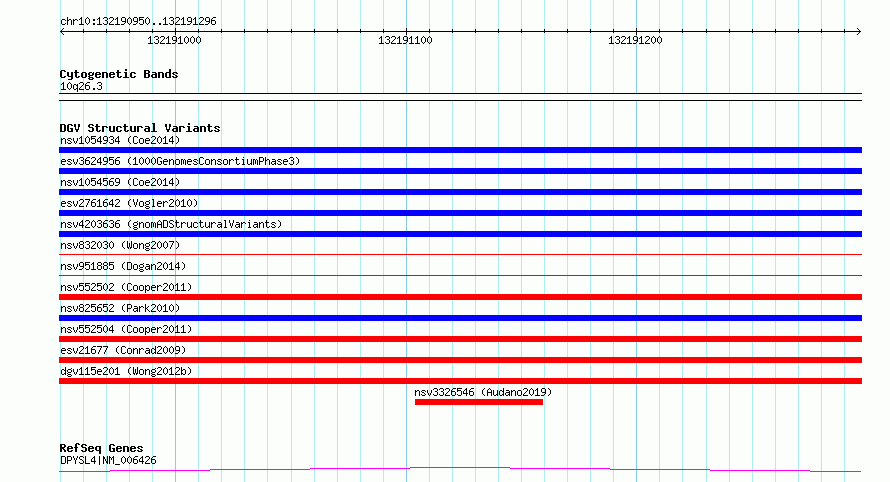Viewport: 890px width, 482px height.
Task: Click the red bar for esv21677
Action: 460,360
